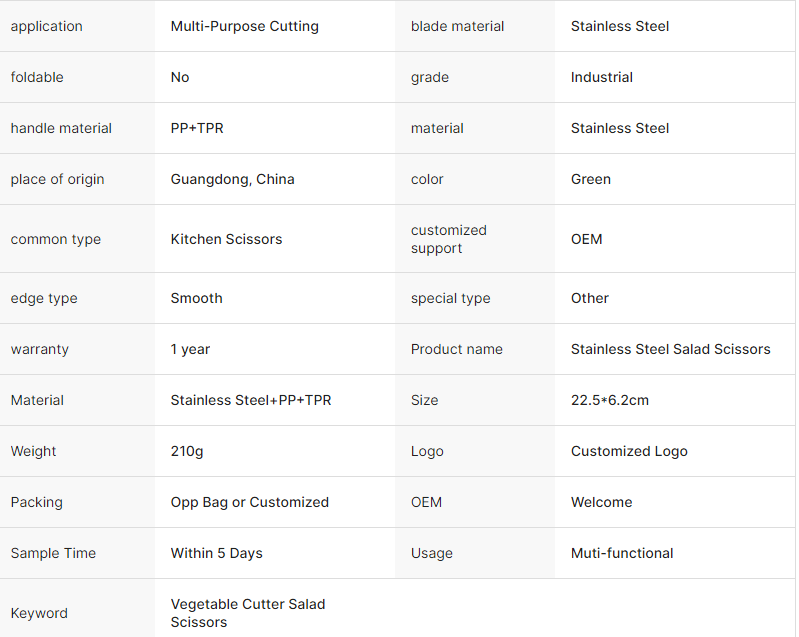Select 'Guangdong, China' place of origin text
Screen dimensions: 799x637
click(x=232, y=179)
